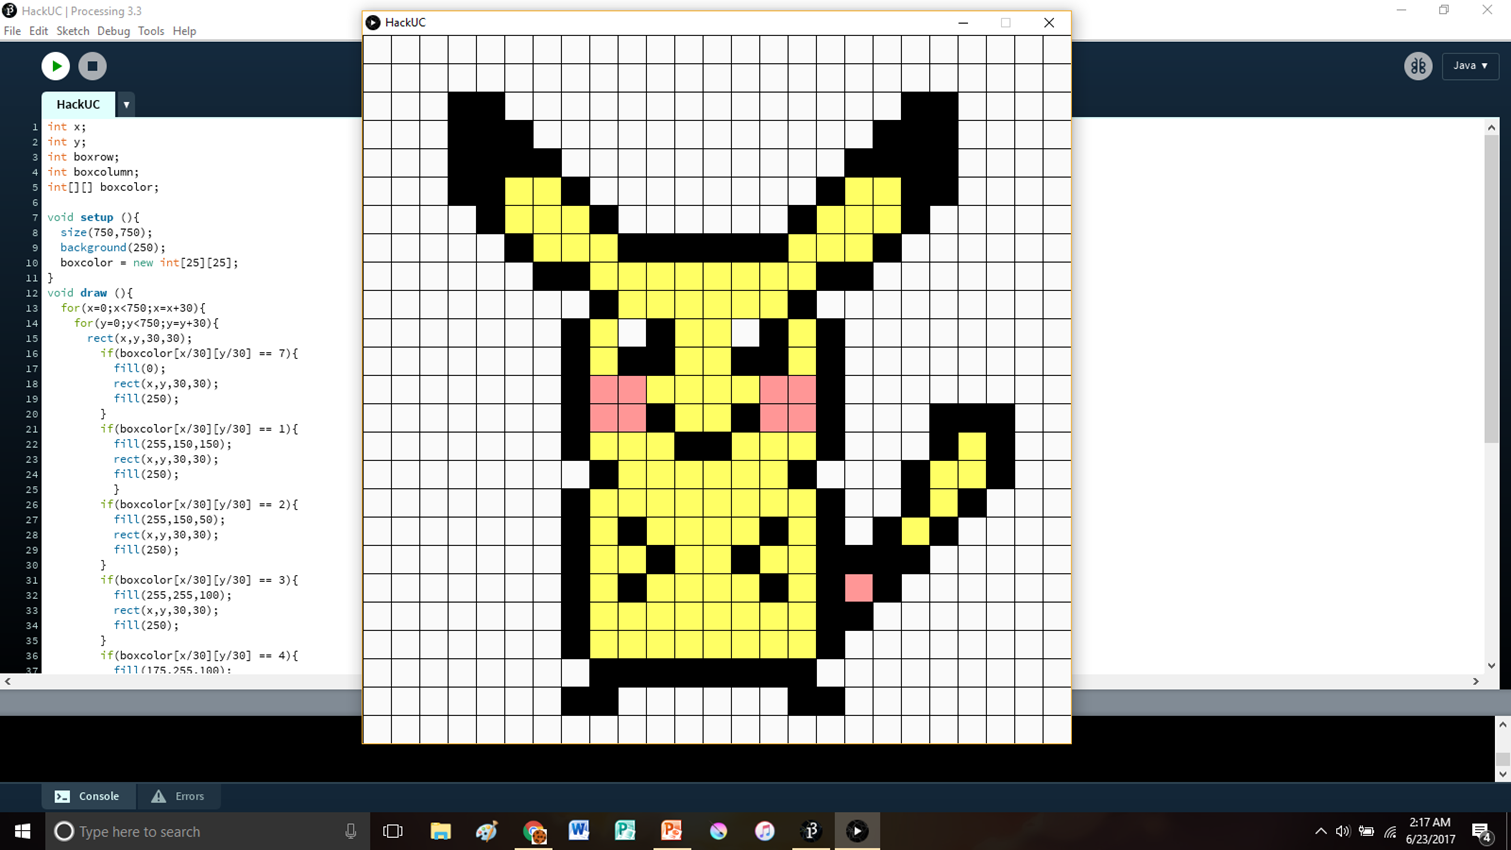Click the Processing logo in the title bar
The image size is (1511, 850).
coord(10,10)
